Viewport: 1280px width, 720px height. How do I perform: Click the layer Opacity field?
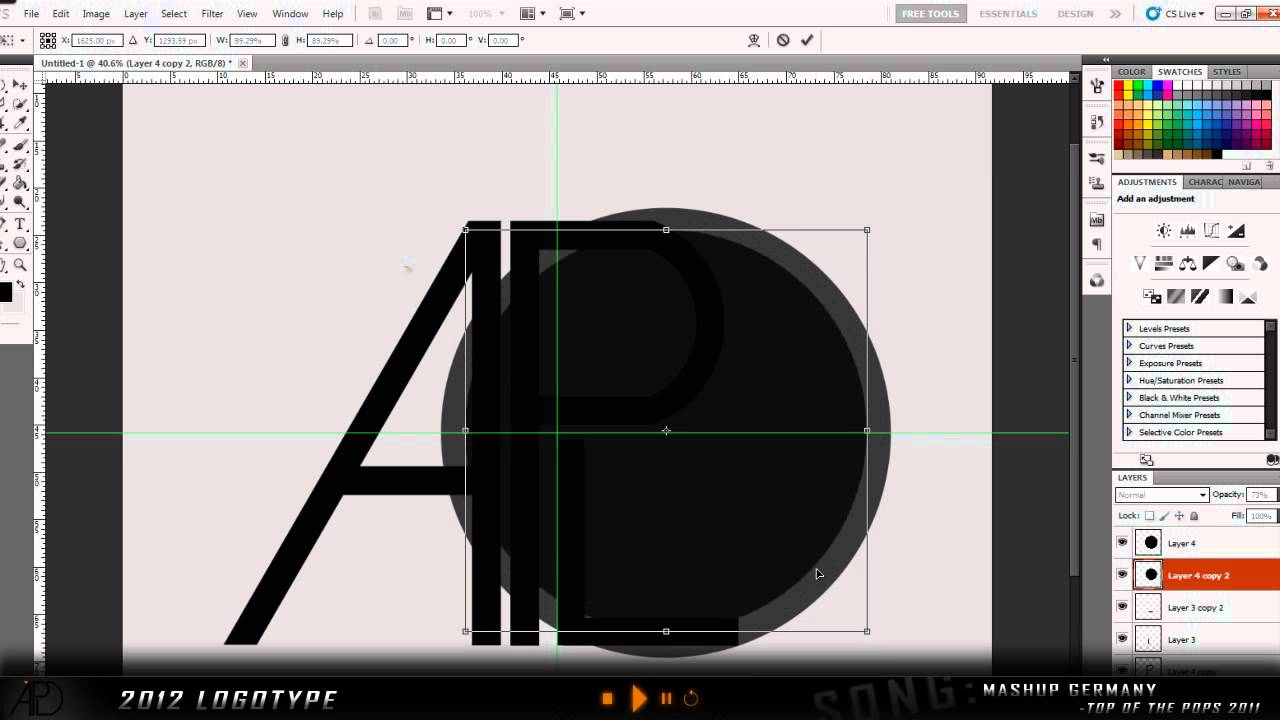1259,495
